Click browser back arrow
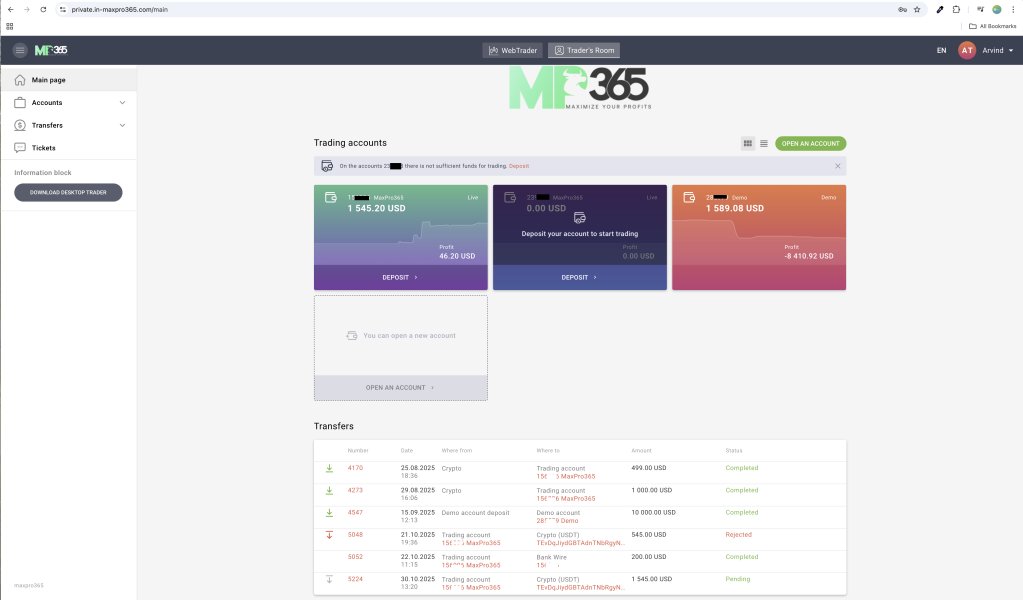The width and height of the screenshot is (1023, 600). coord(10,10)
